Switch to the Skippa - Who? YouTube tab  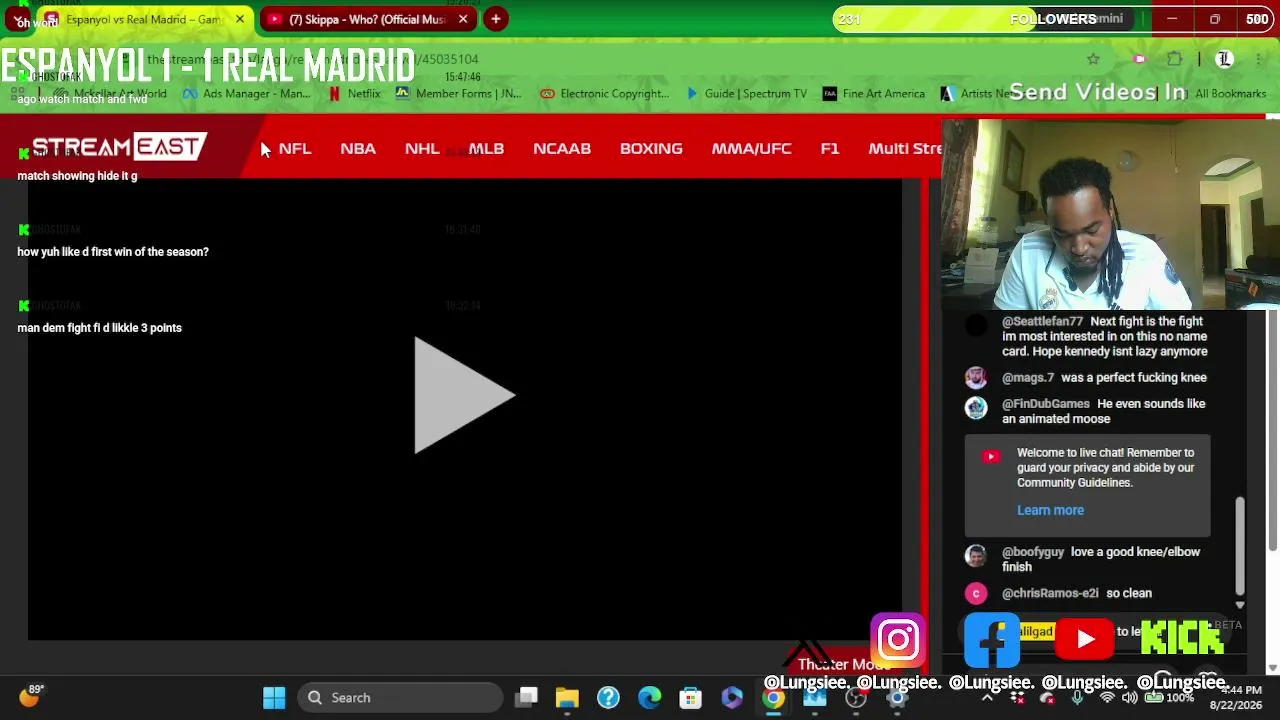point(367,19)
